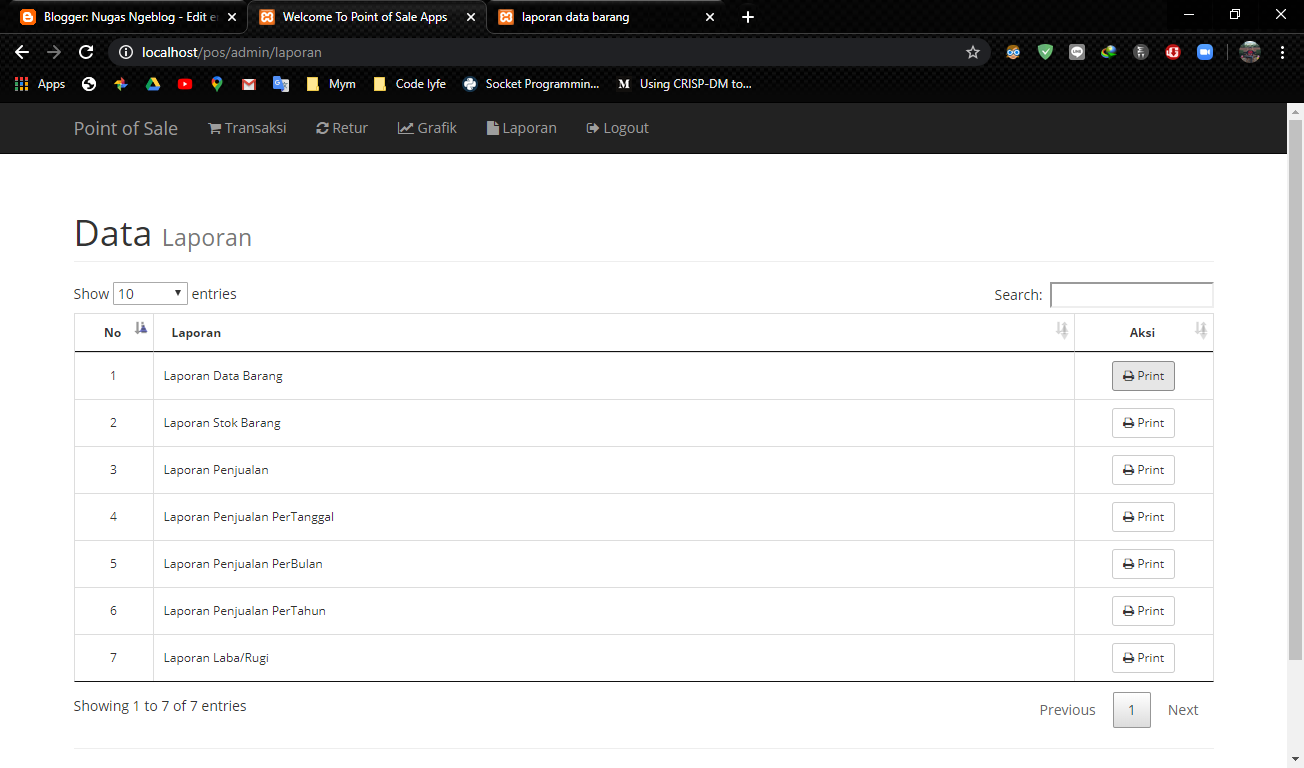This screenshot has width=1304, height=768.
Task: Click the green shield extension icon
Action: tap(1045, 52)
